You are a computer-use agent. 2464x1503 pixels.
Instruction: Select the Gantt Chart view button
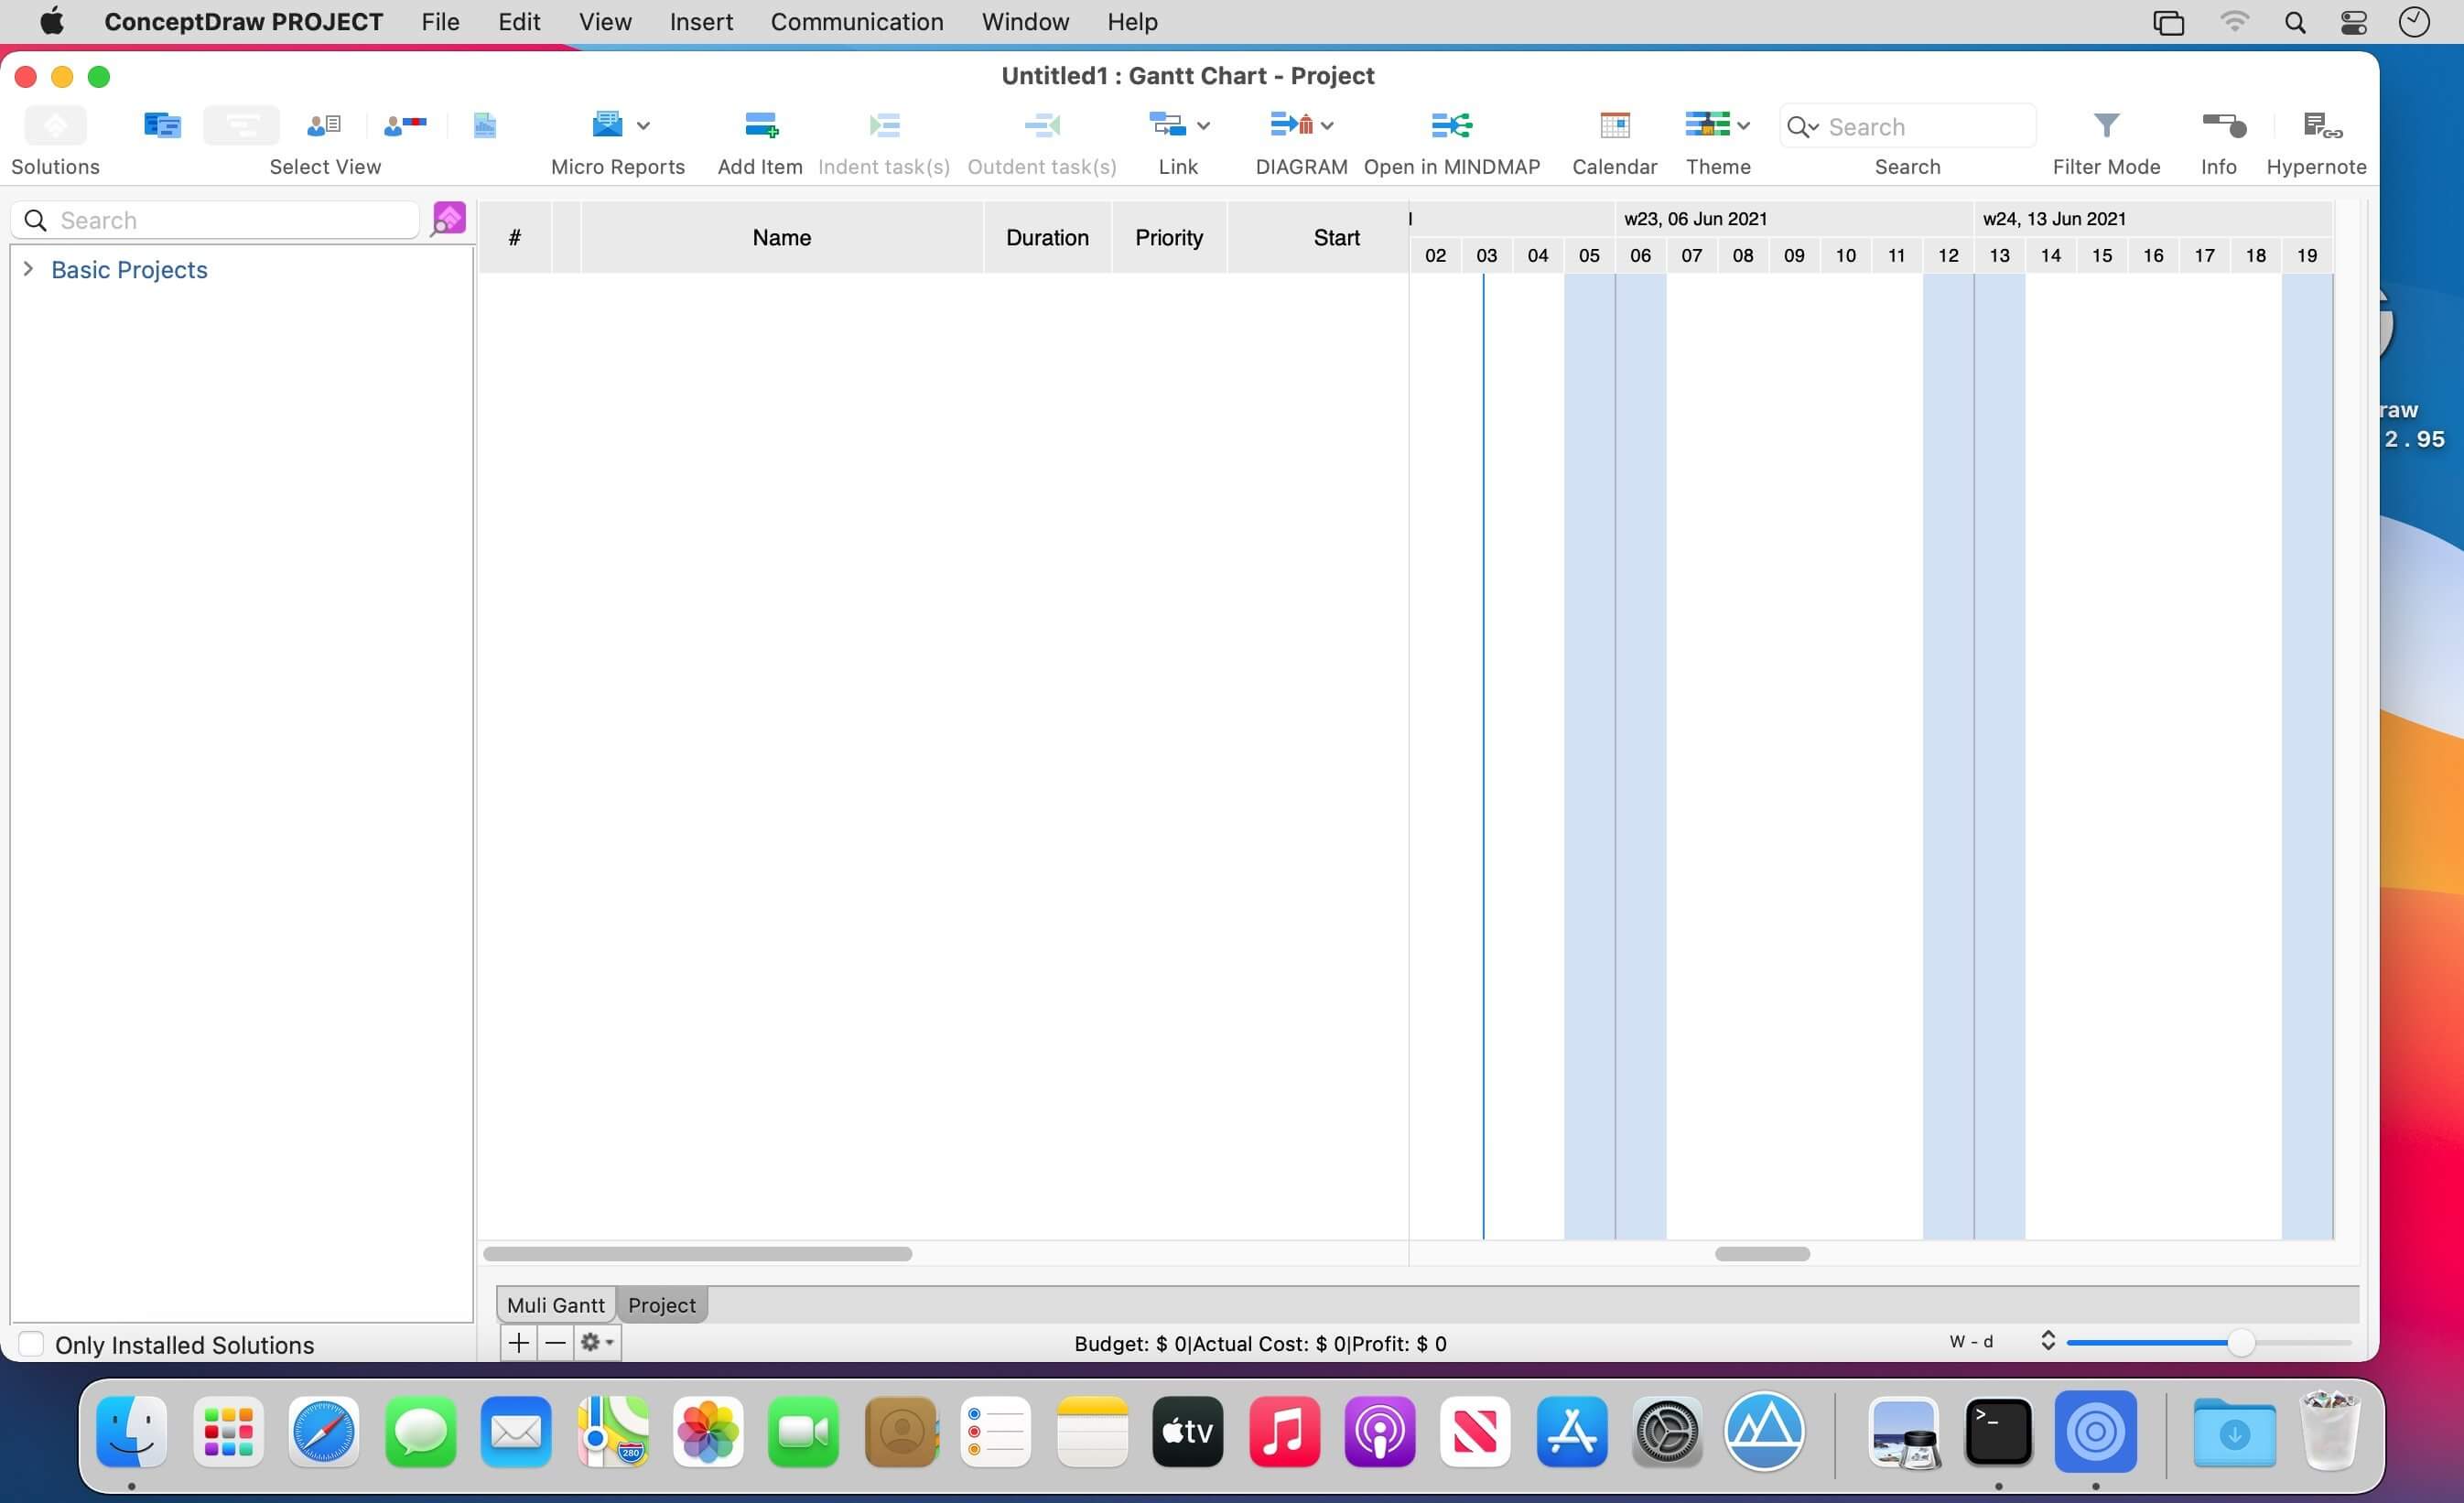click(241, 125)
